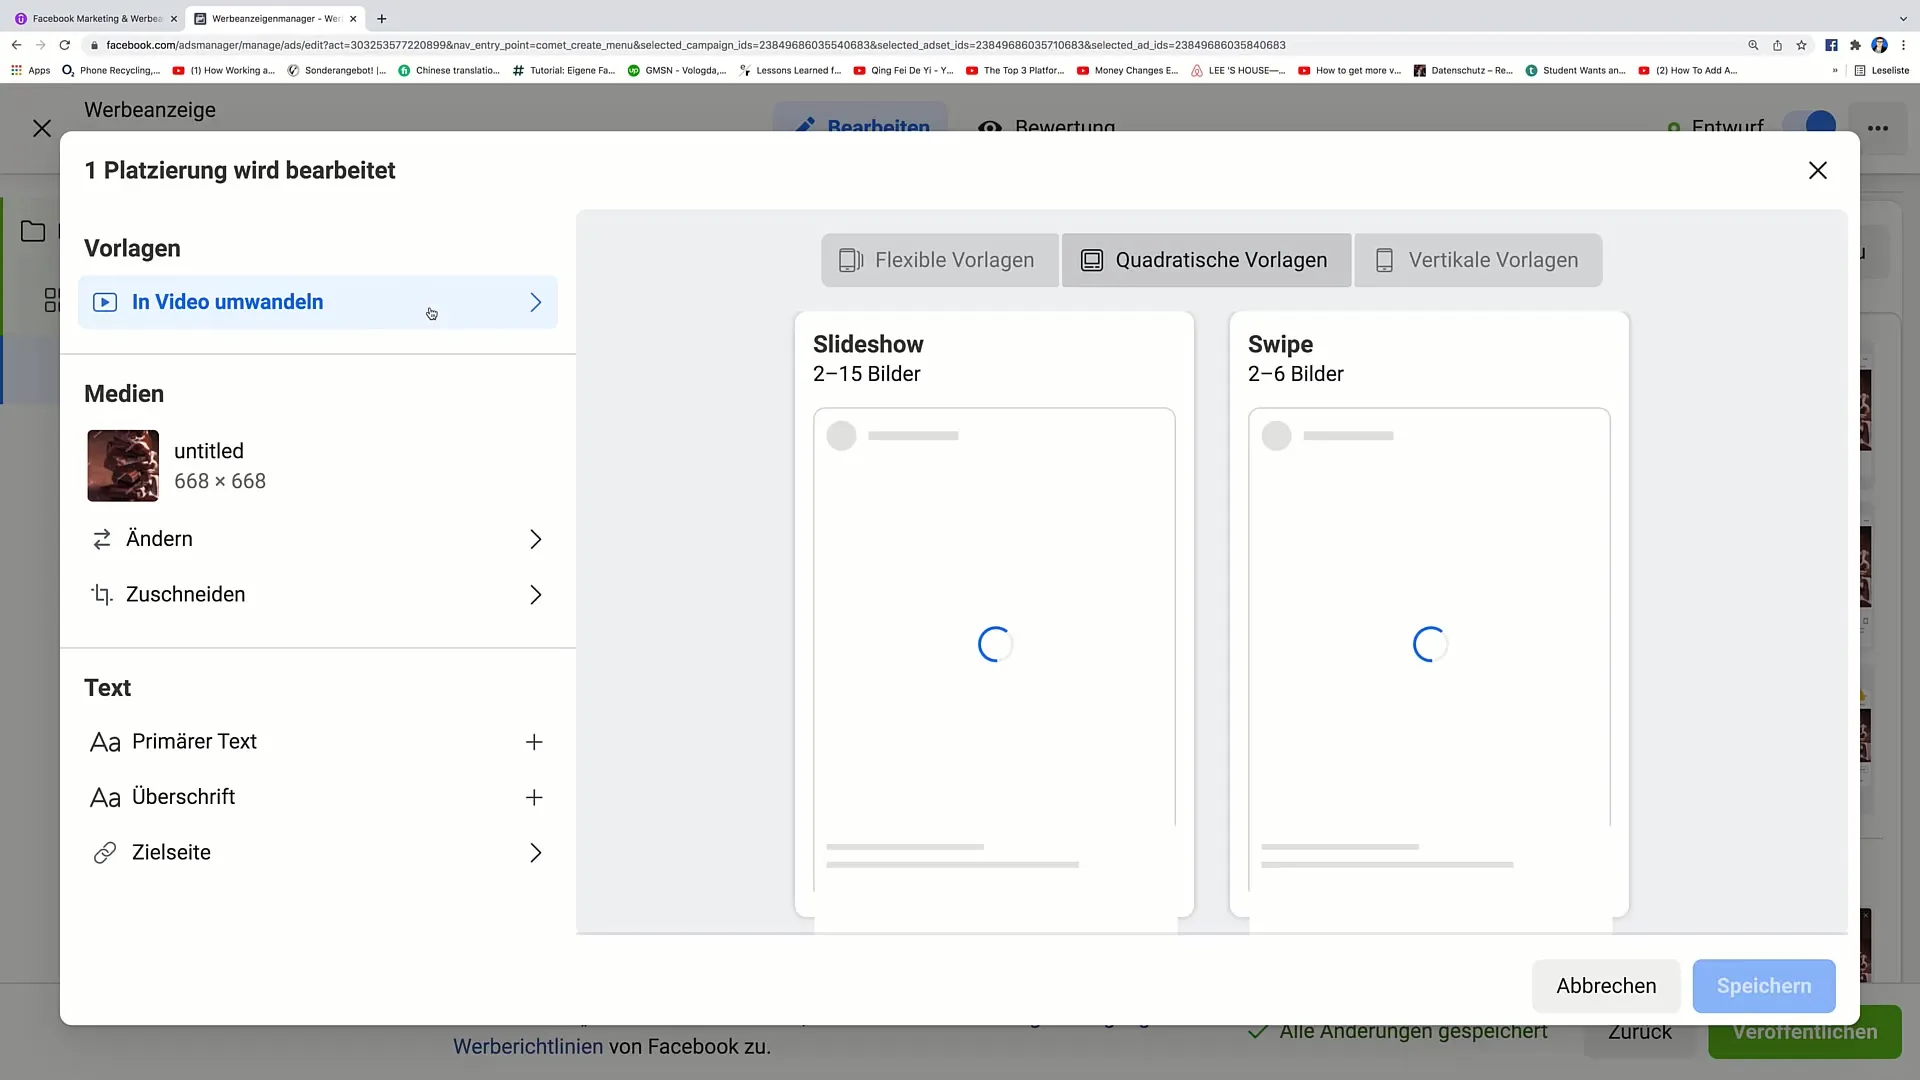The width and height of the screenshot is (1920, 1080).
Task: Choose the Swipe template card
Action: point(1429,614)
